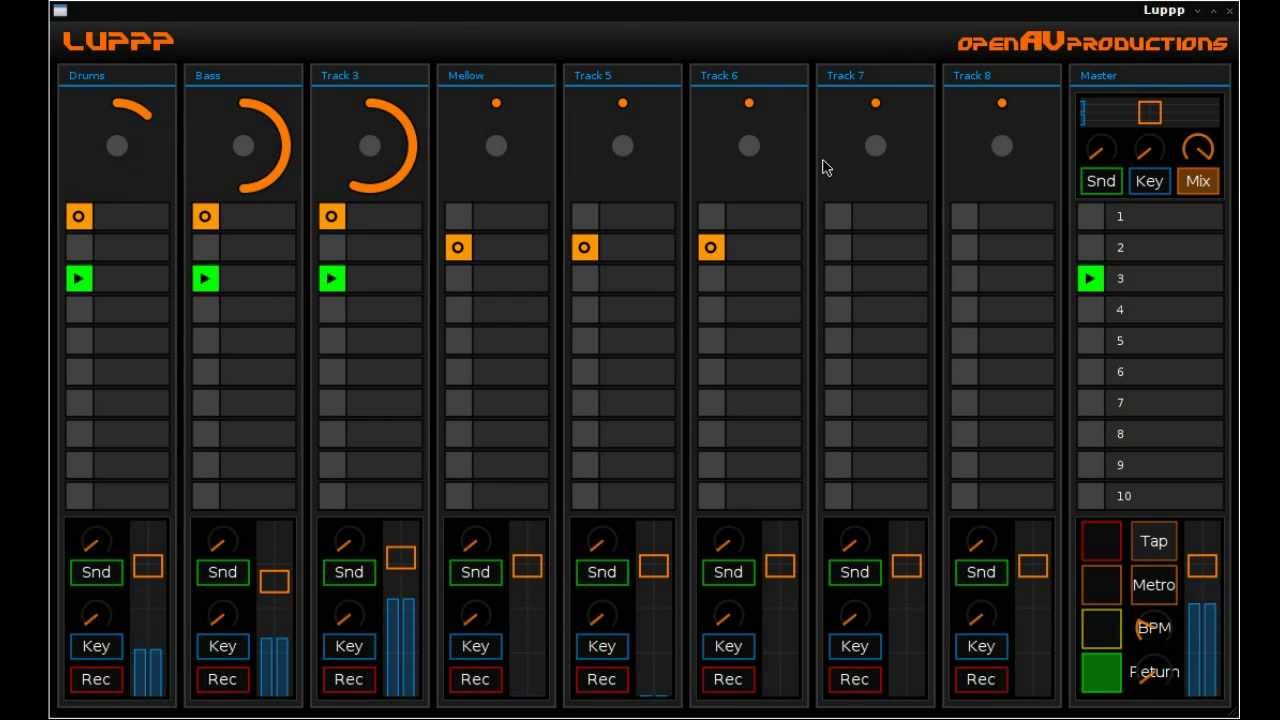1280x720 pixels.
Task: Click the Track 3 loop progress dial
Action: (x=370, y=146)
